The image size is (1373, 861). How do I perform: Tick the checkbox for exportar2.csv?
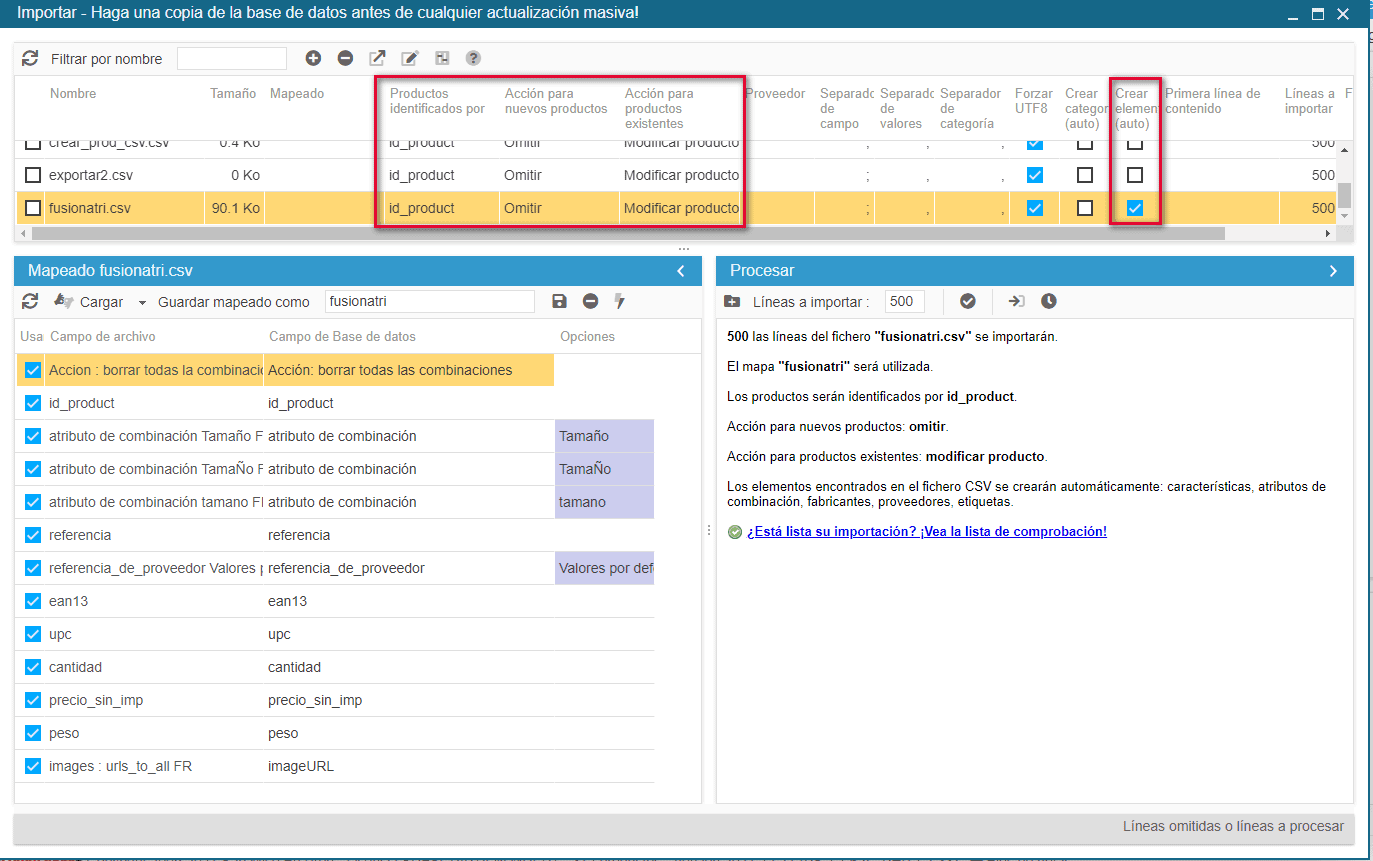(x=33, y=175)
